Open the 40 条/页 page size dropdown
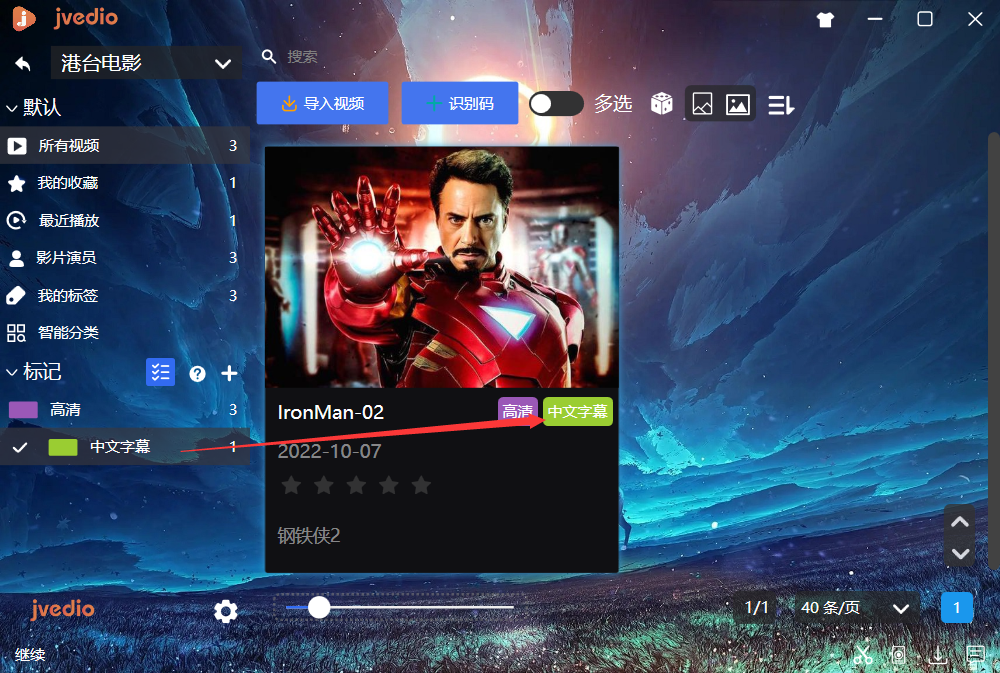 click(856, 607)
